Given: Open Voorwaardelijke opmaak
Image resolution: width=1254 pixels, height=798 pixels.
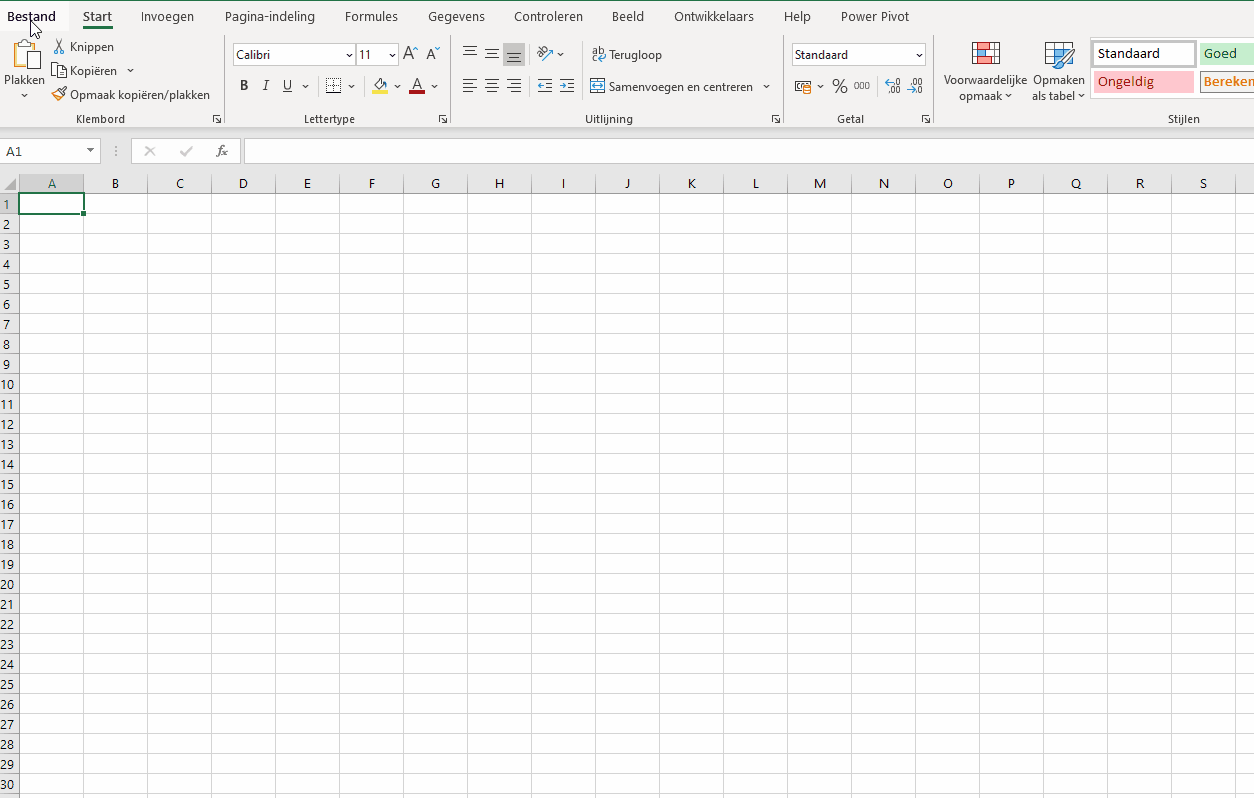Looking at the screenshot, I should point(985,70).
